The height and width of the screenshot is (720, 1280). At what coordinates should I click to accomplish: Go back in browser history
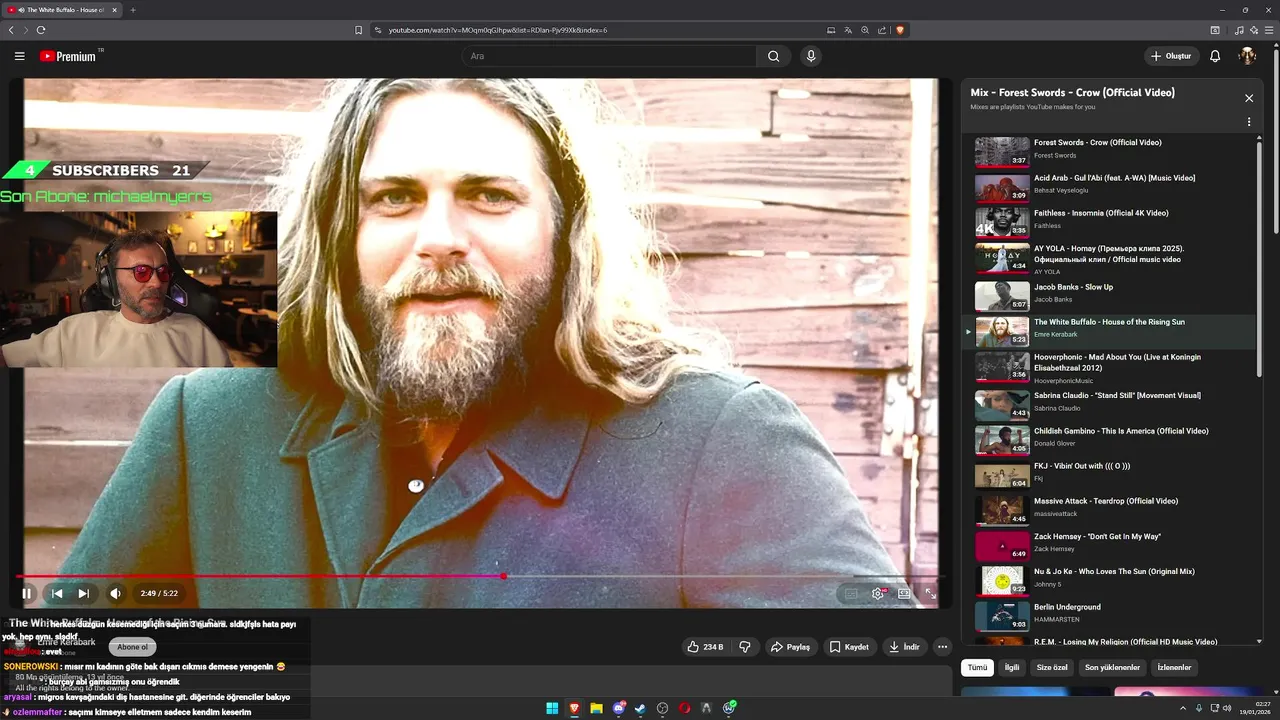pyautogui.click(x=11, y=30)
